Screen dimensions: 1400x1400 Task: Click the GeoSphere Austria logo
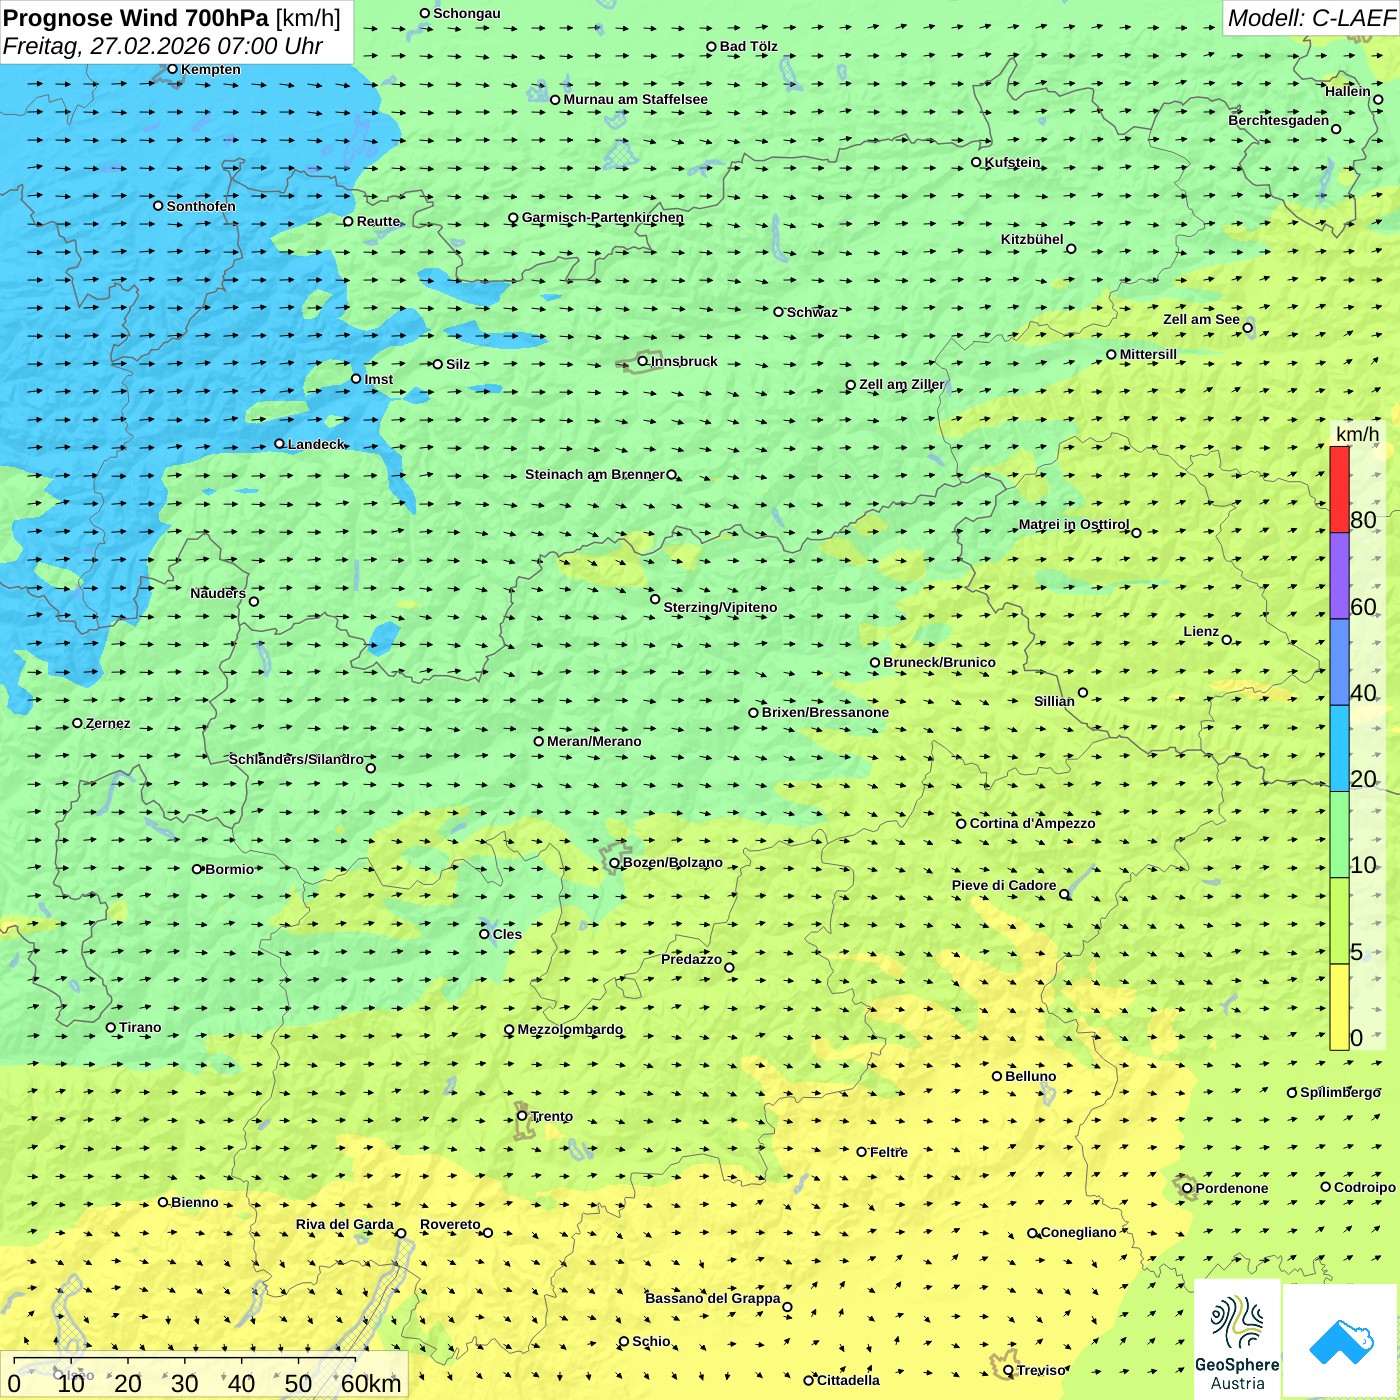[x=1237, y=1340]
